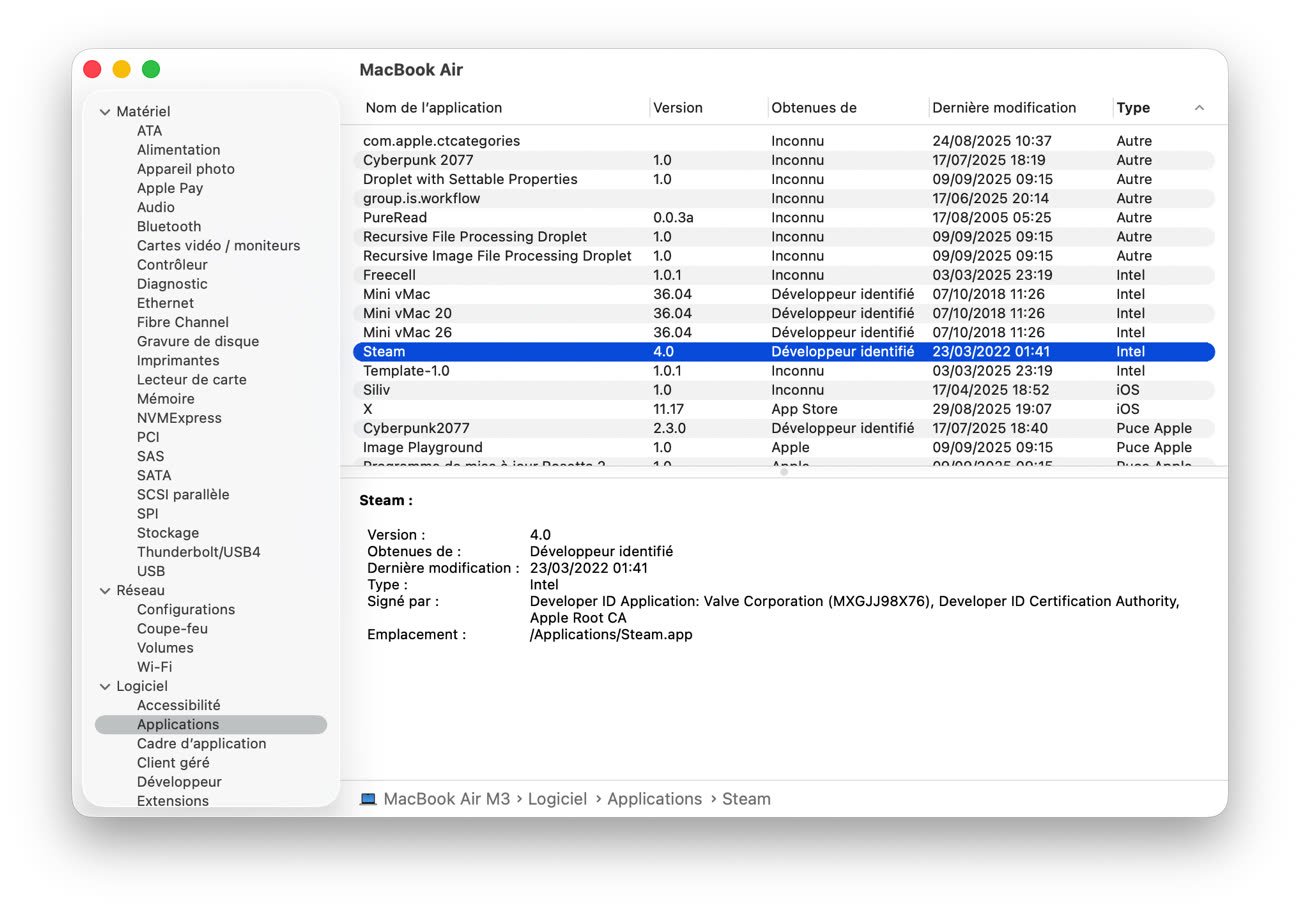Select Contrôleur in the sidebar
Viewport: 1300px width, 912px height.
[x=172, y=265]
